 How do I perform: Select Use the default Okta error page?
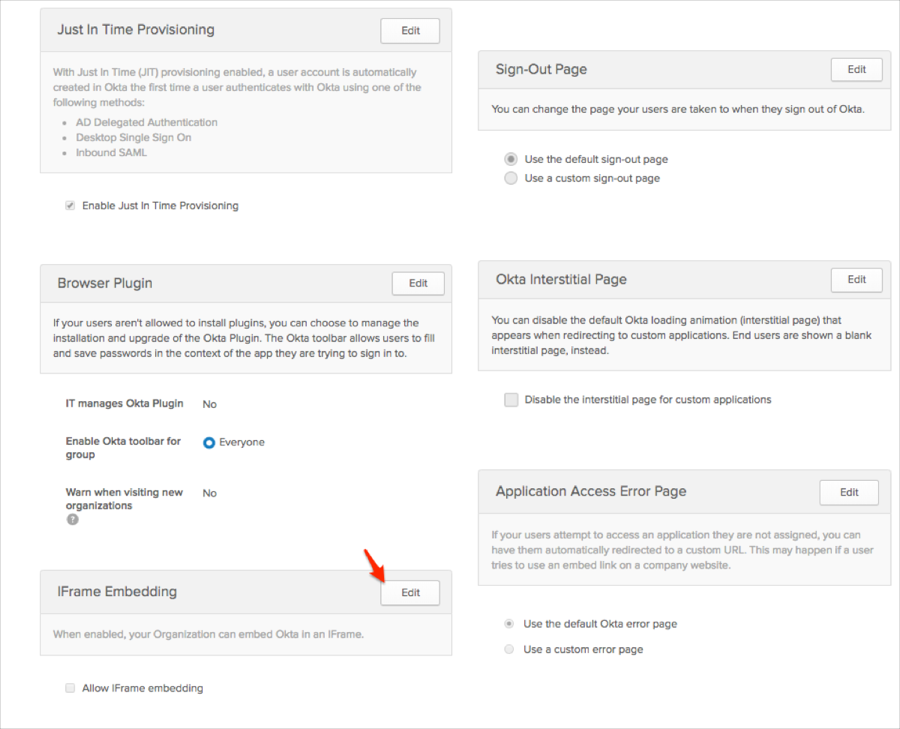point(511,624)
